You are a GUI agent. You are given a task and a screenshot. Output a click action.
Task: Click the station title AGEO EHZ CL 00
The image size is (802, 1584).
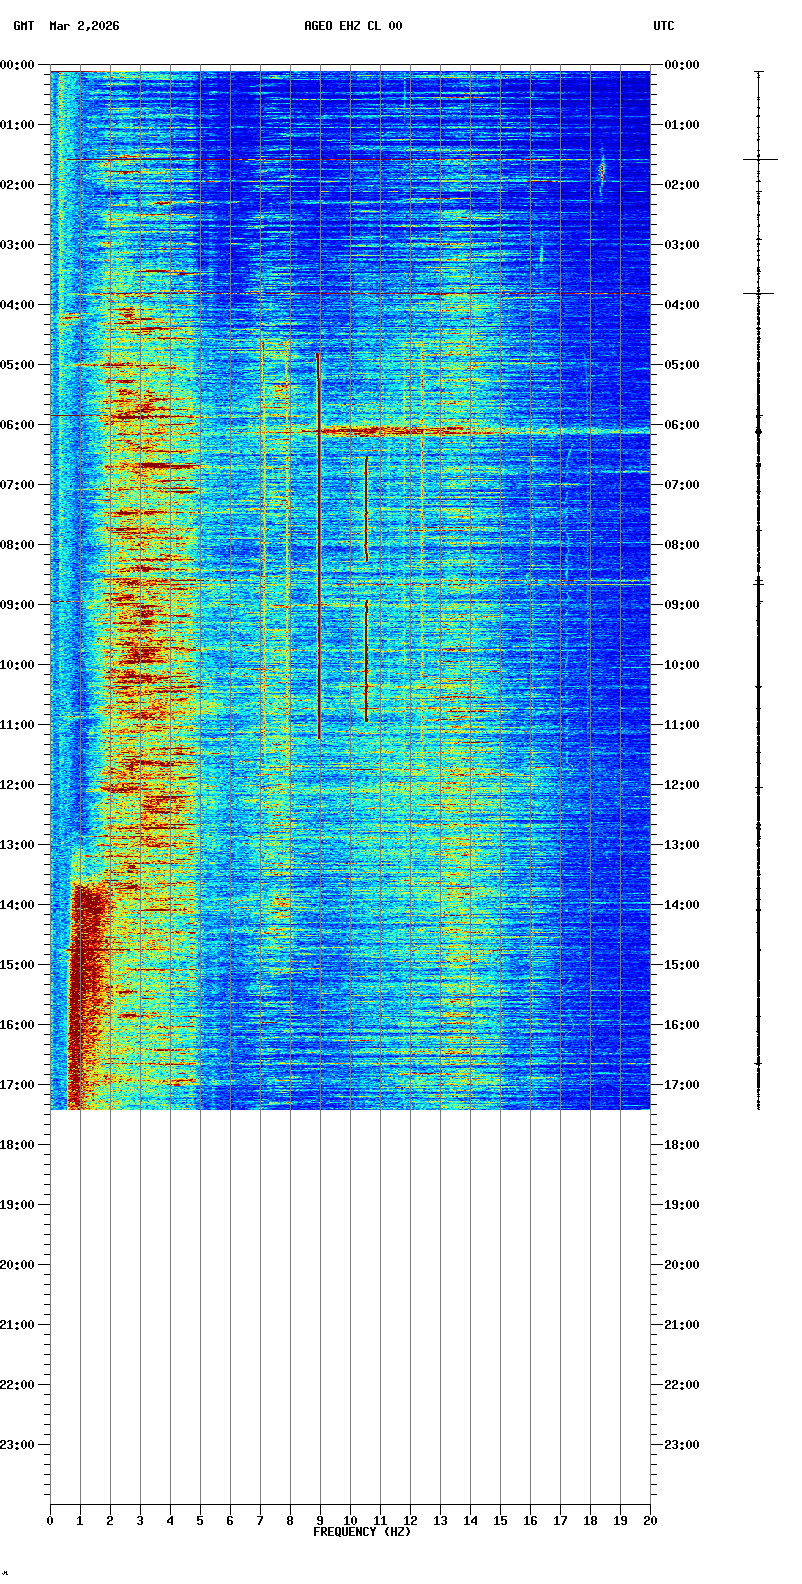pos(353,26)
